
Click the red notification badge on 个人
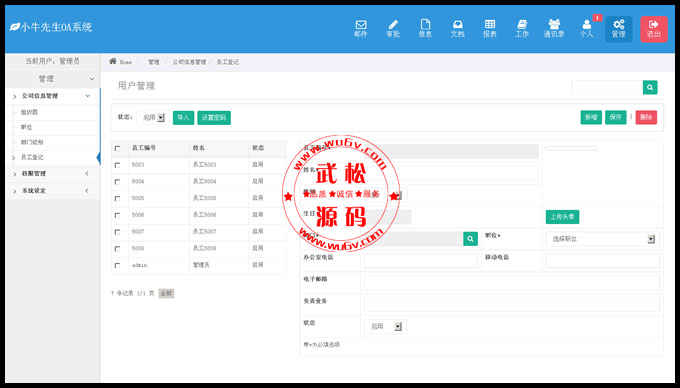(x=597, y=18)
